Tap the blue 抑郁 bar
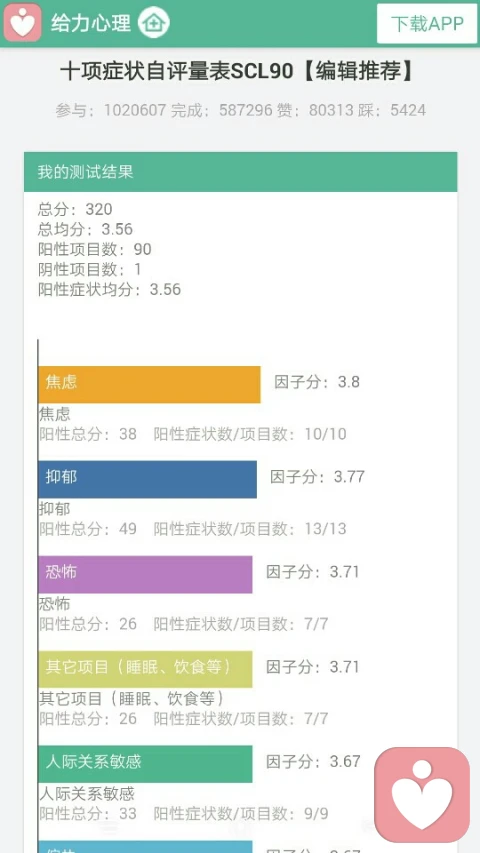Screen dimensions: 480x853 click(x=147, y=479)
